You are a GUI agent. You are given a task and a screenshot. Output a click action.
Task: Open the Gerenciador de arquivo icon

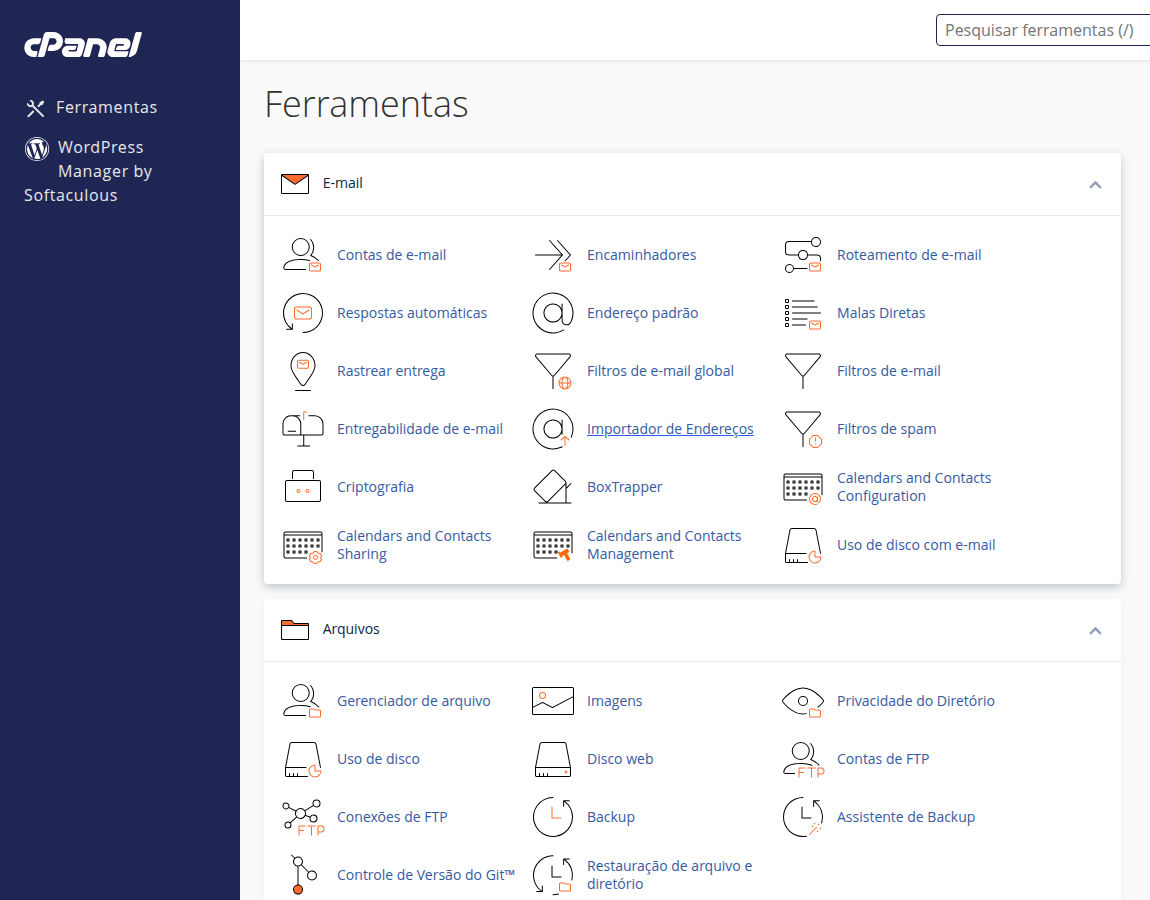click(302, 701)
